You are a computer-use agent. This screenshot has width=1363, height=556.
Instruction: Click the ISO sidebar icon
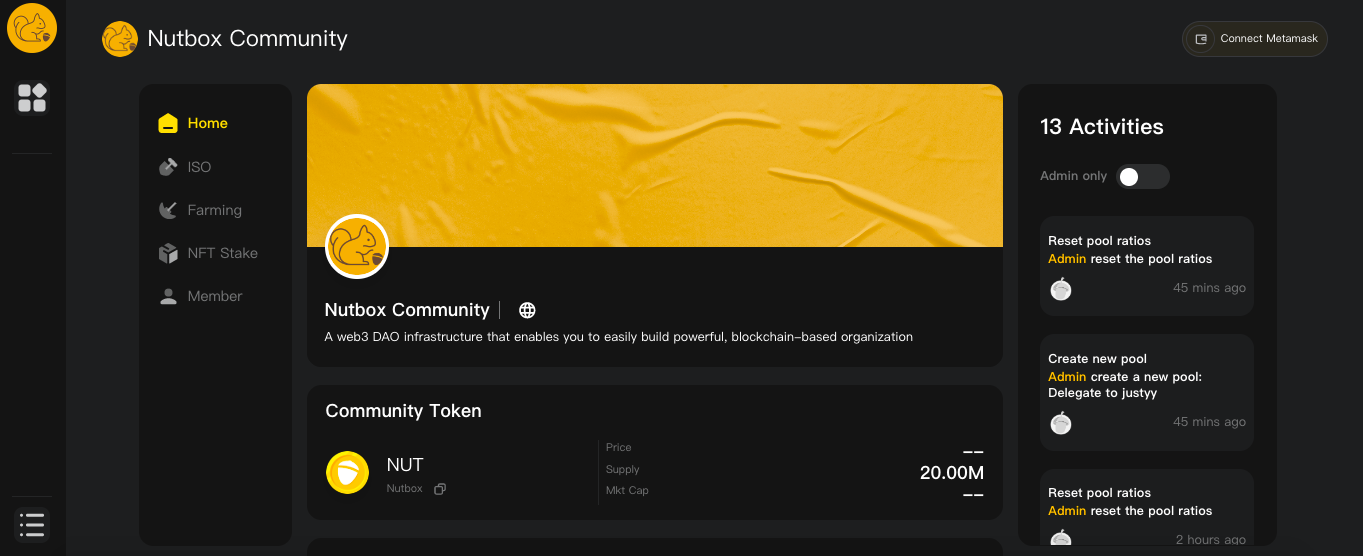[x=168, y=167]
